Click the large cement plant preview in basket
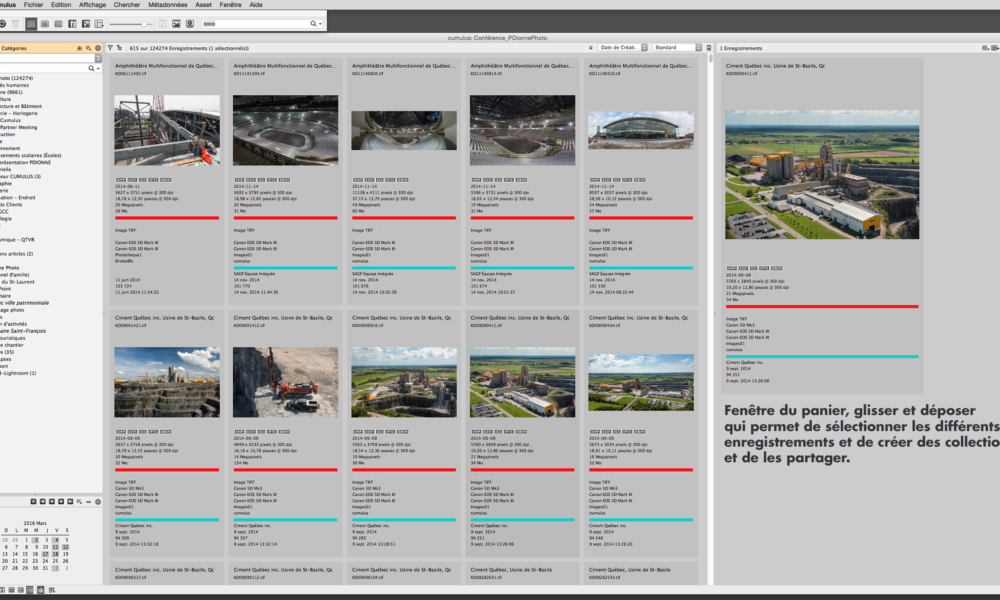This screenshot has height=600, width=1000. [822, 174]
